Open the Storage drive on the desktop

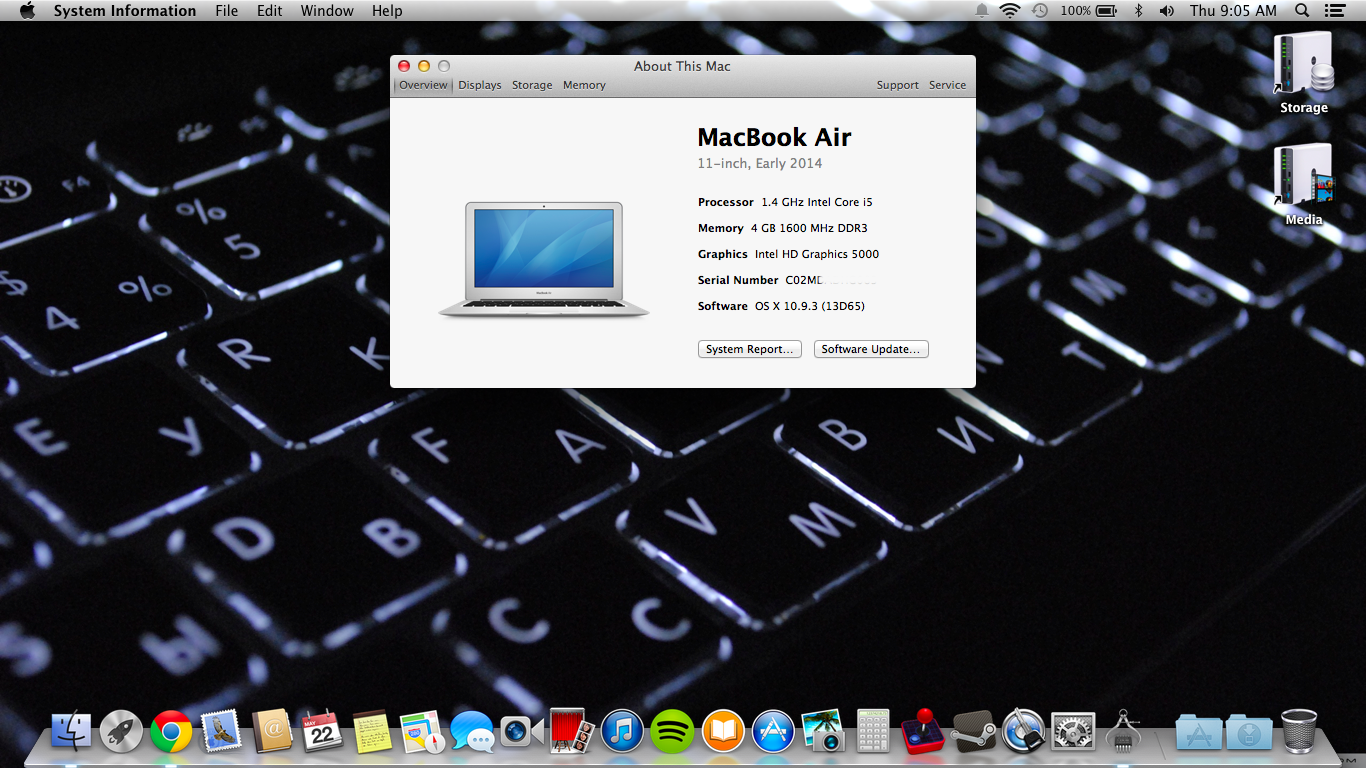[1304, 72]
